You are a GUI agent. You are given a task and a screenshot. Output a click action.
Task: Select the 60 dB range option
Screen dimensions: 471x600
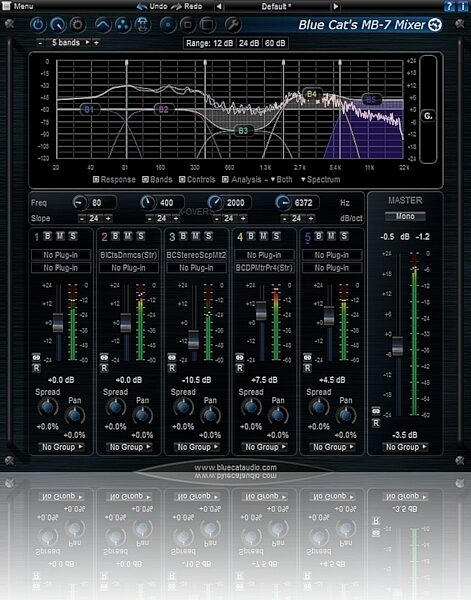275,43
